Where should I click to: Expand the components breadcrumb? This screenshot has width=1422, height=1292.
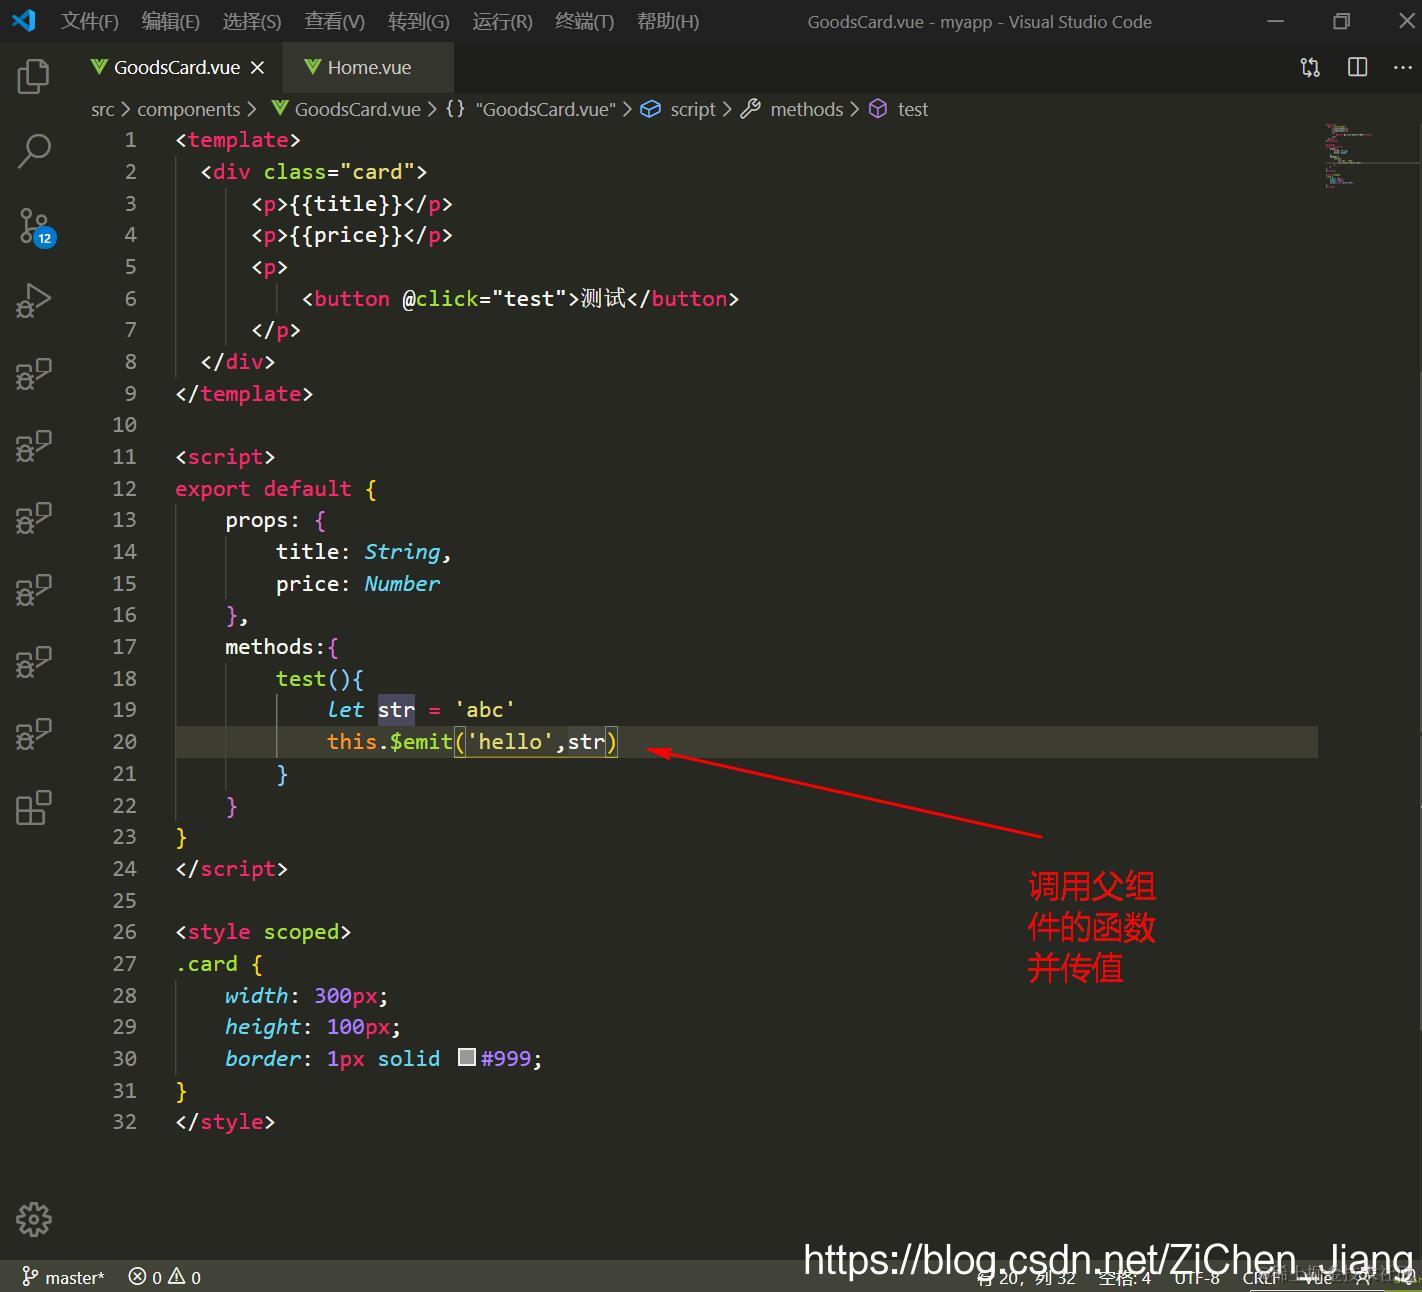[189, 109]
